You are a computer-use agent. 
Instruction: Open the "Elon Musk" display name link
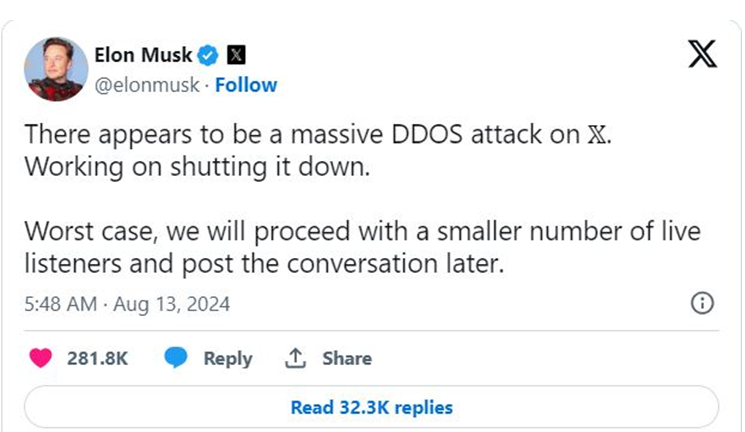click(145, 54)
